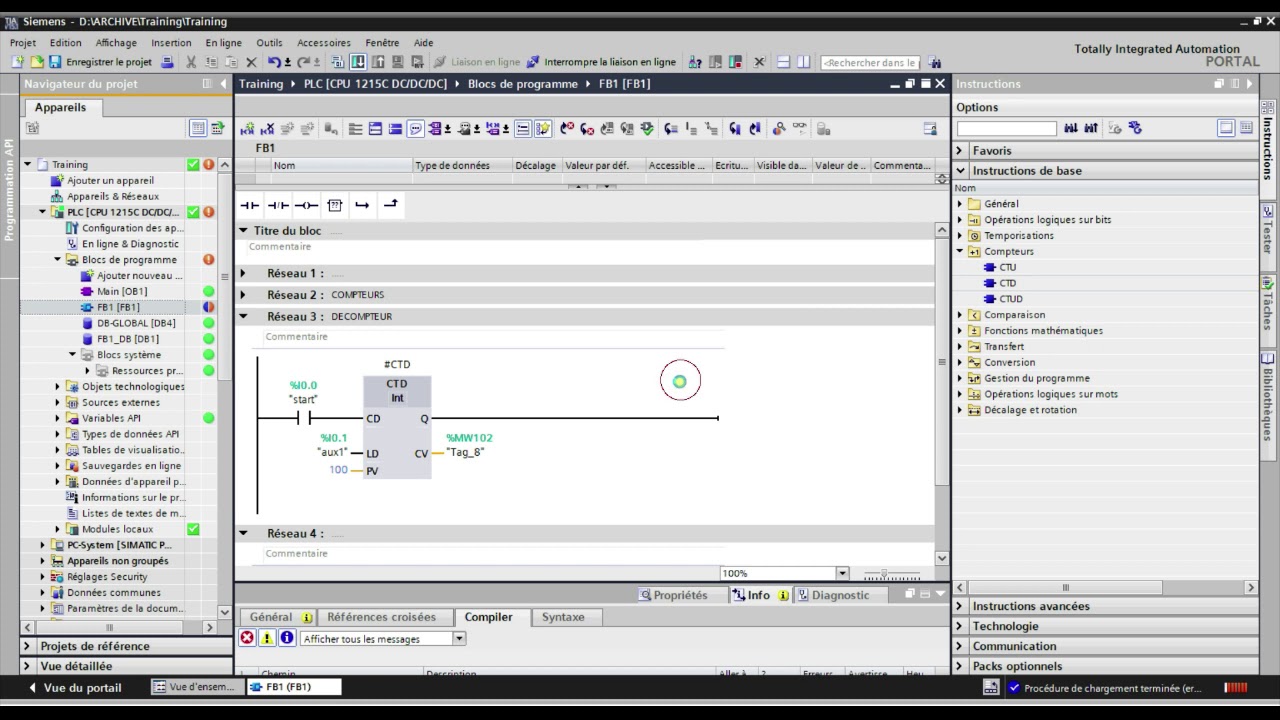Click the search field in Instructions options

1006,128
